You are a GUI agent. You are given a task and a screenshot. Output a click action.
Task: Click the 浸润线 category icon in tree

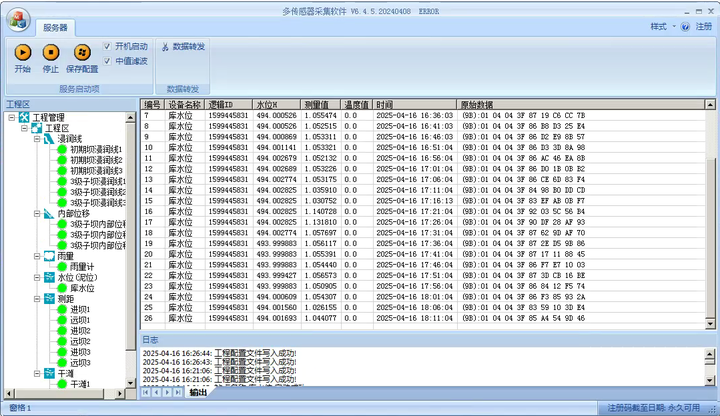coord(49,139)
